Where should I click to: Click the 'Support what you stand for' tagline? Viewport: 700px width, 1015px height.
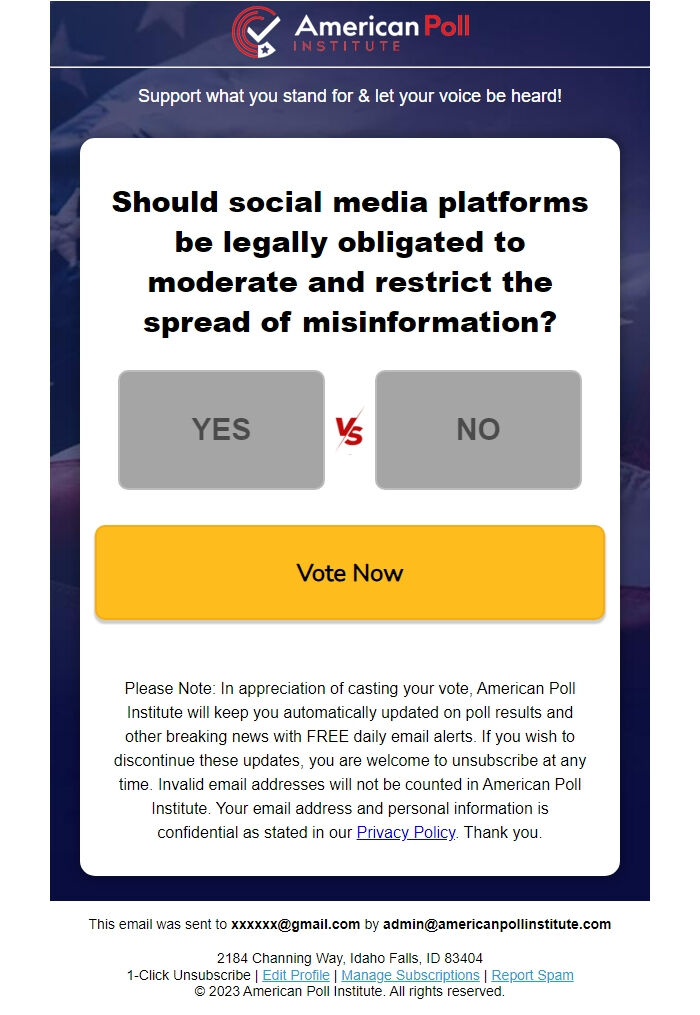click(x=350, y=96)
